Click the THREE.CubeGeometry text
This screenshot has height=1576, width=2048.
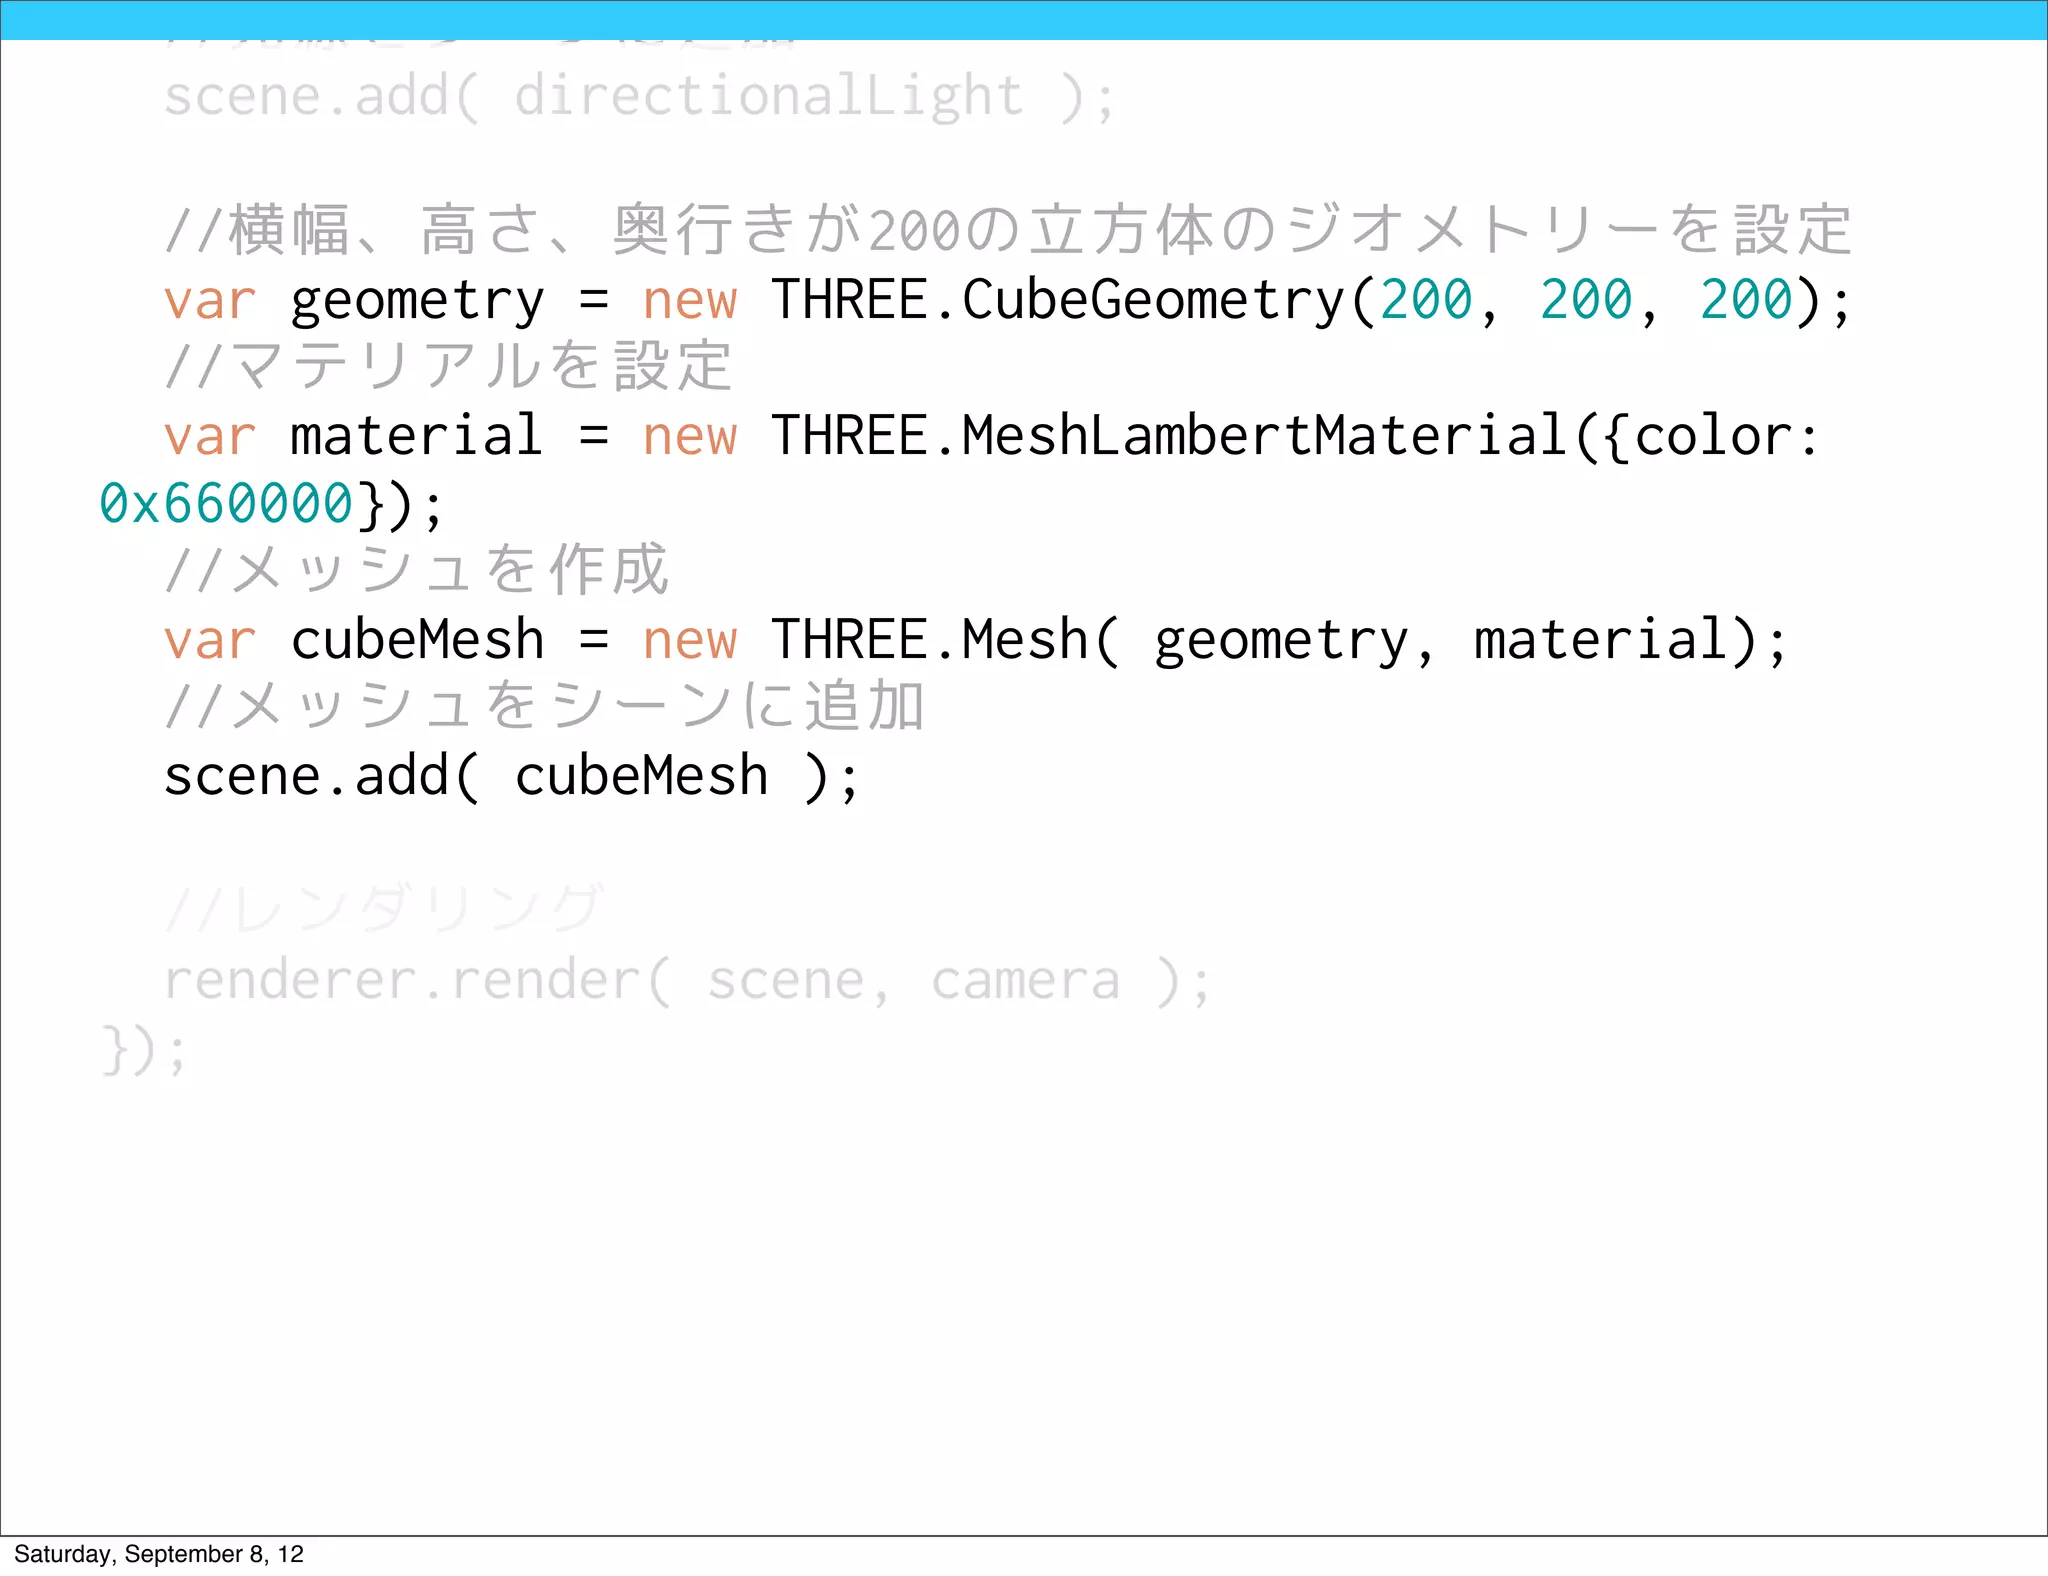coord(1058,300)
